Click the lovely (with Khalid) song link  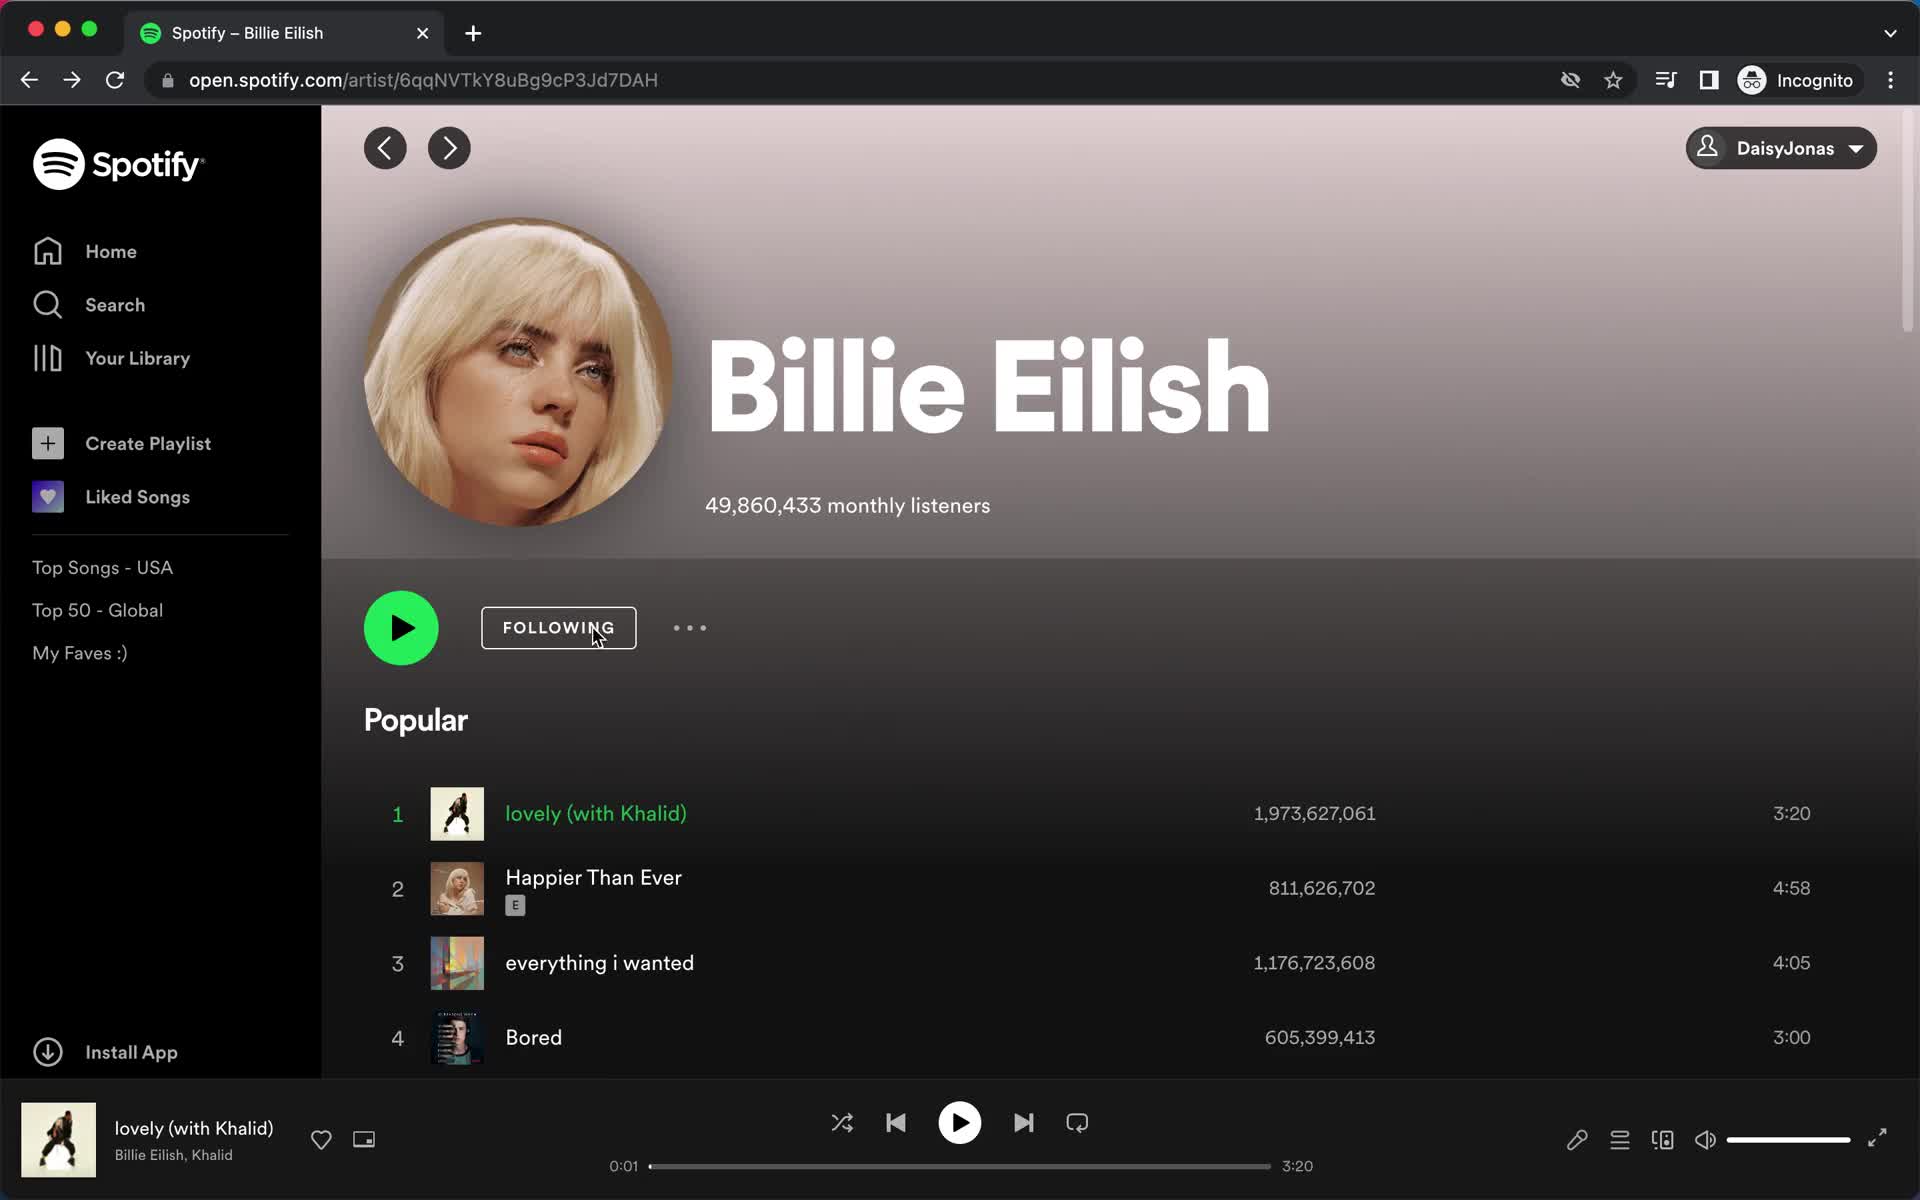click(x=596, y=813)
